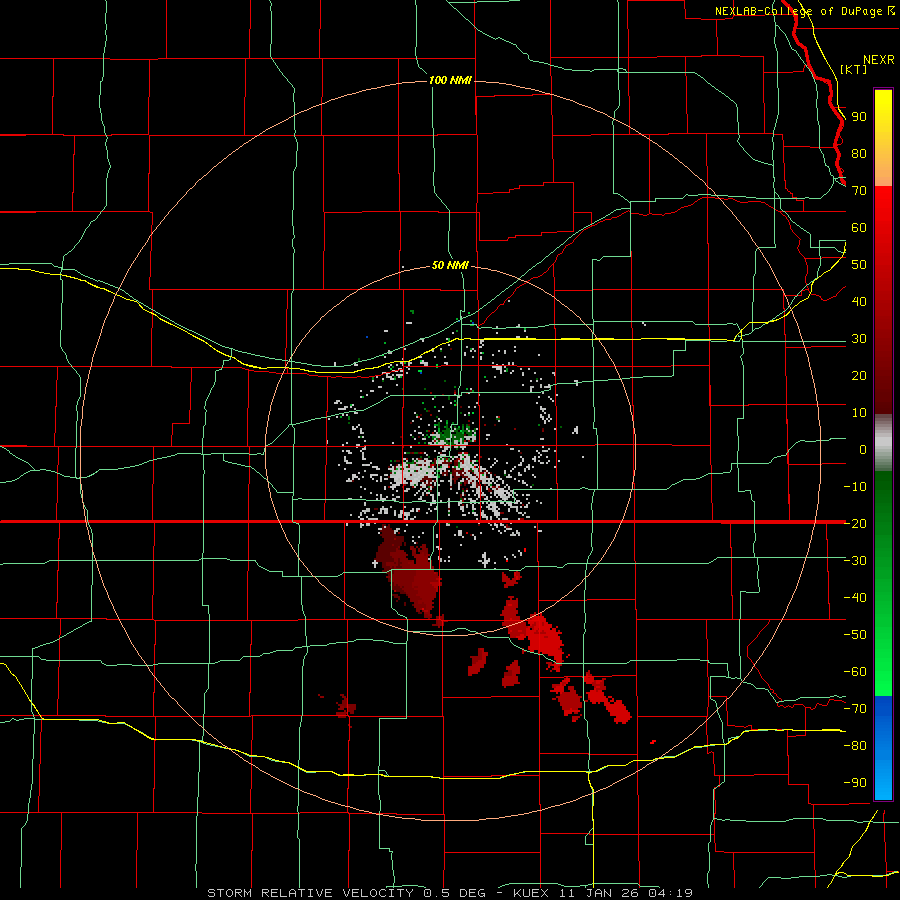Click the "-70" velocity scale label

coord(855,709)
